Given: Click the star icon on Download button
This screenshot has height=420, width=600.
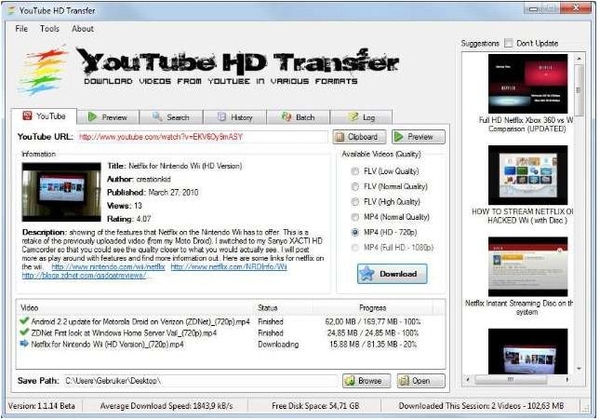Looking at the screenshot, I should tap(367, 274).
